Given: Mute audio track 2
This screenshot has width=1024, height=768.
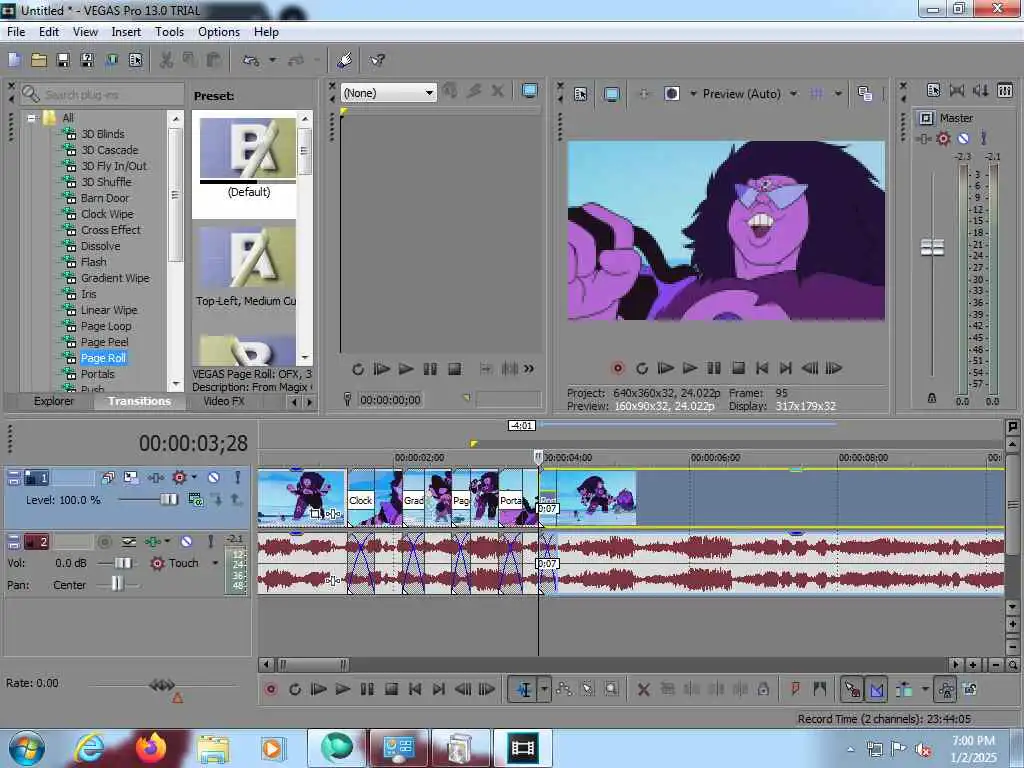Looking at the screenshot, I should coord(186,541).
